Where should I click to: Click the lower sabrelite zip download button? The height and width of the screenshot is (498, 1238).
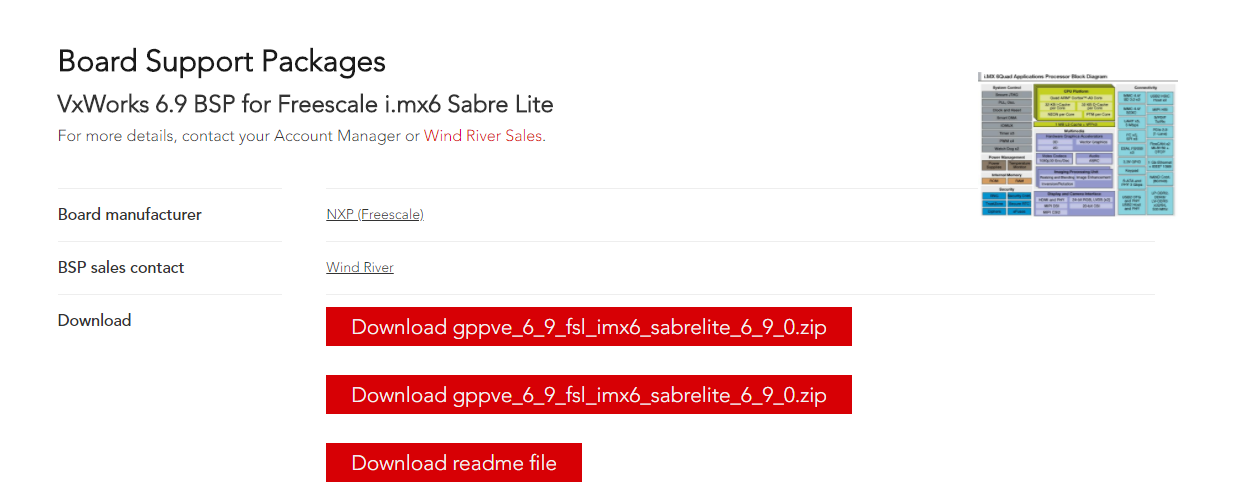coord(588,395)
